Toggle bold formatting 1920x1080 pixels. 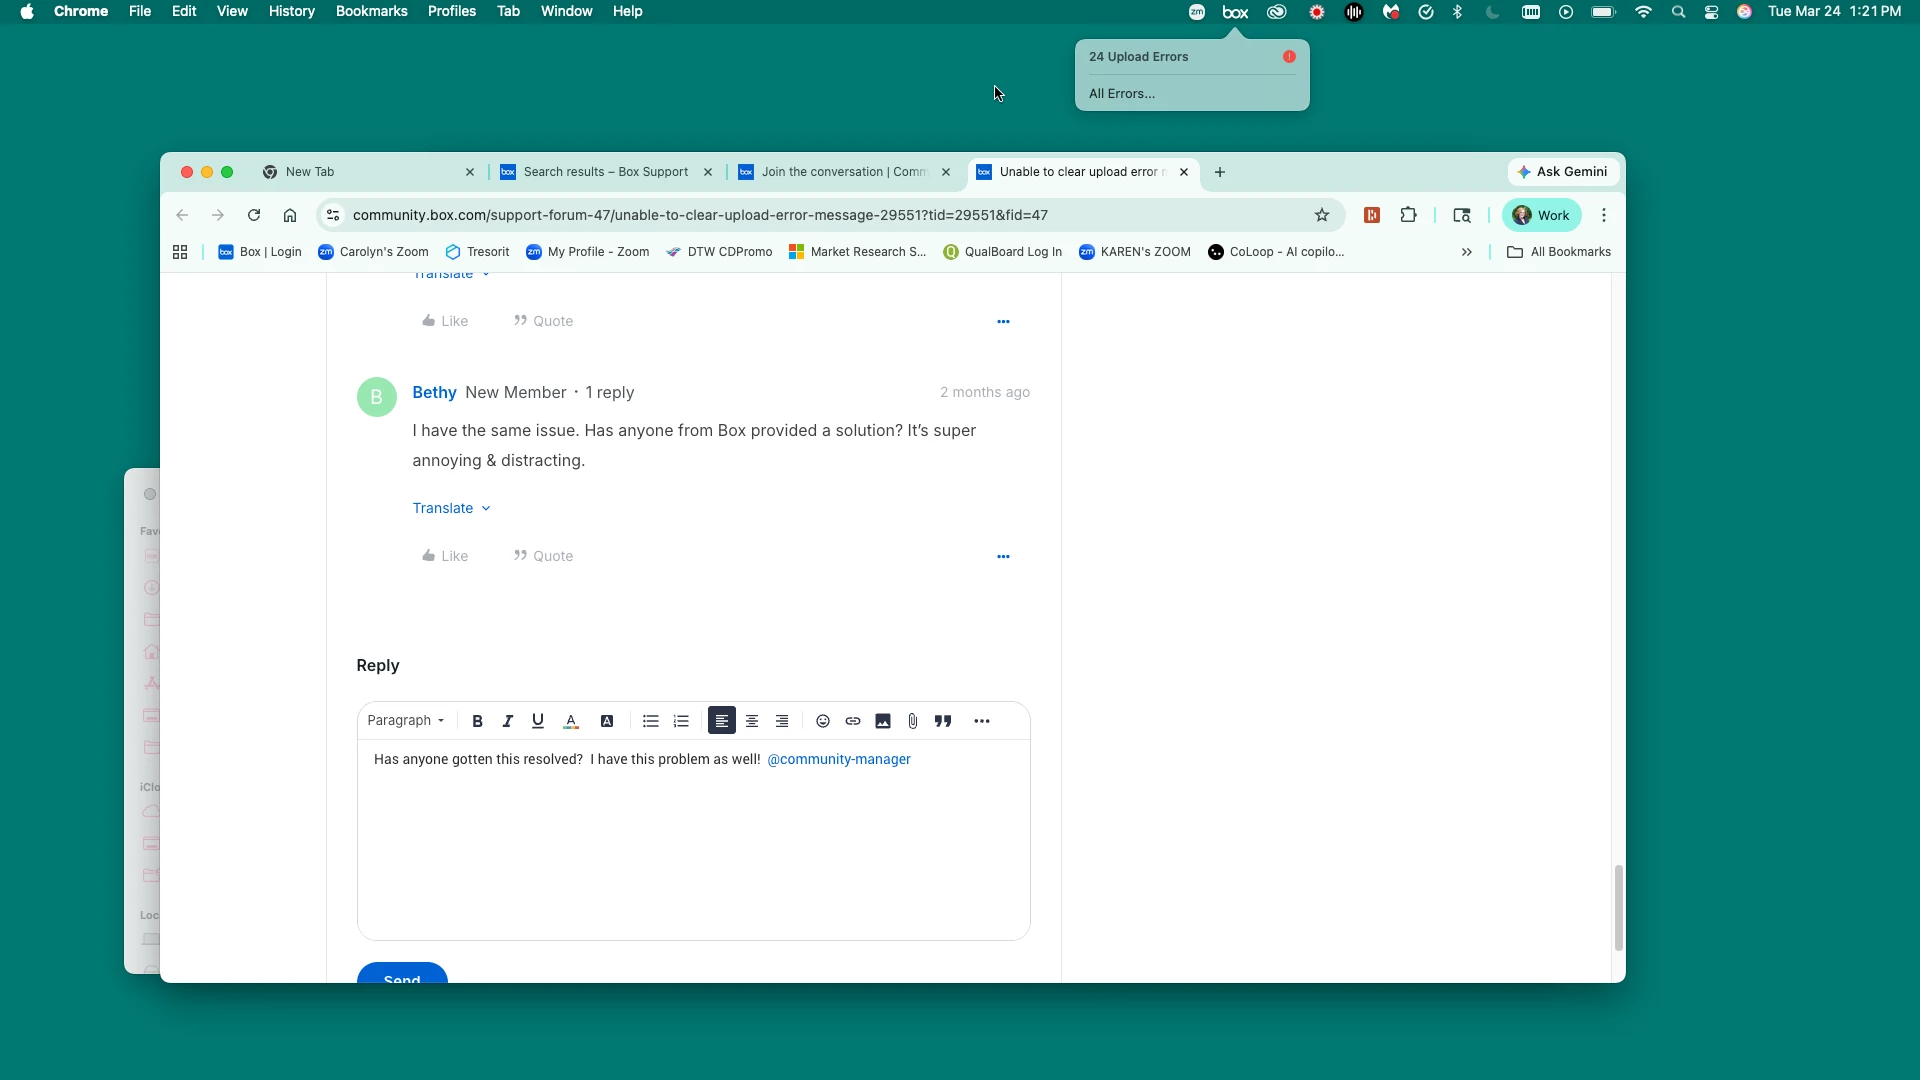tap(477, 721)
